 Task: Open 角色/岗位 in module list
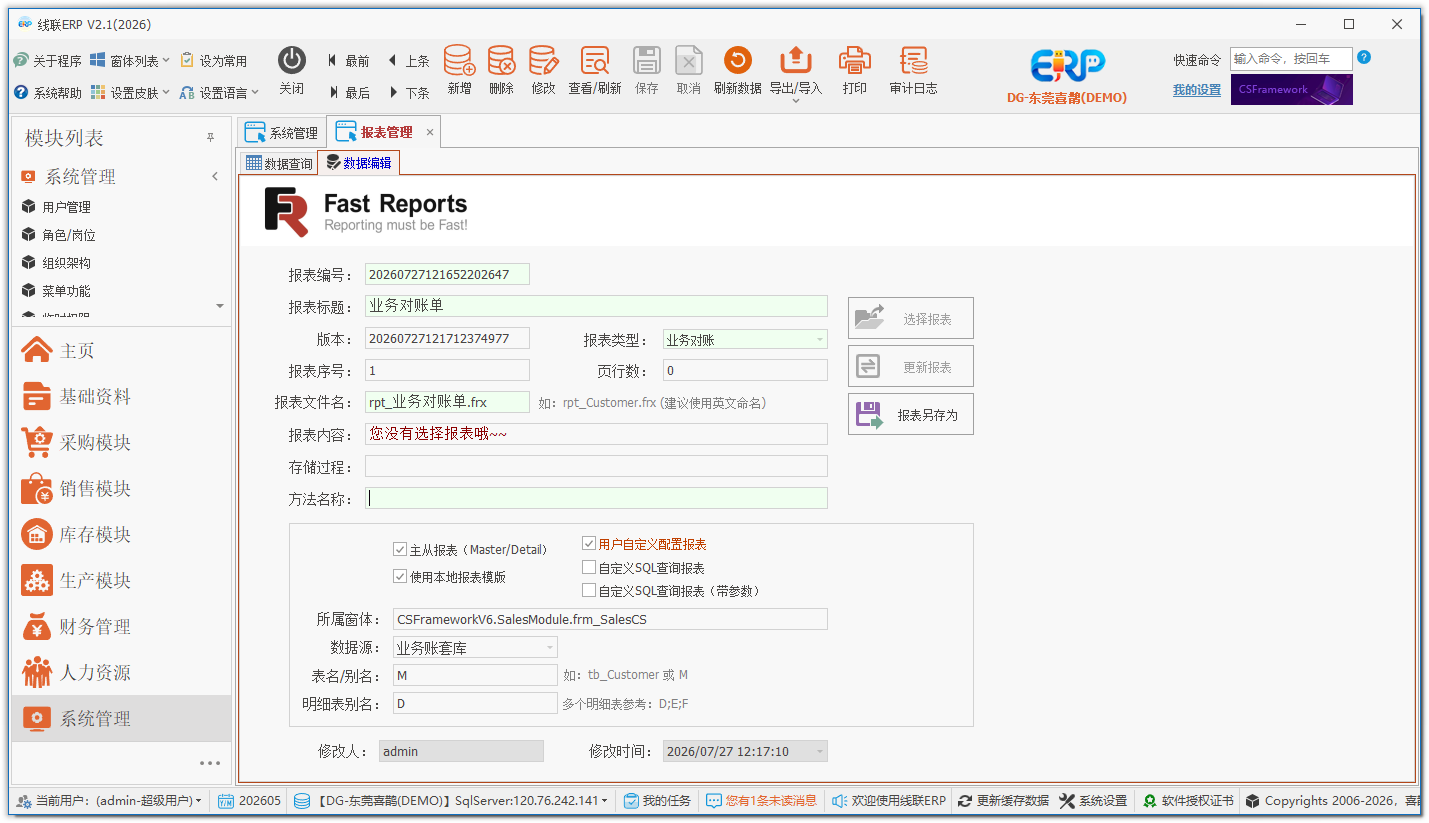click(68, 235)
